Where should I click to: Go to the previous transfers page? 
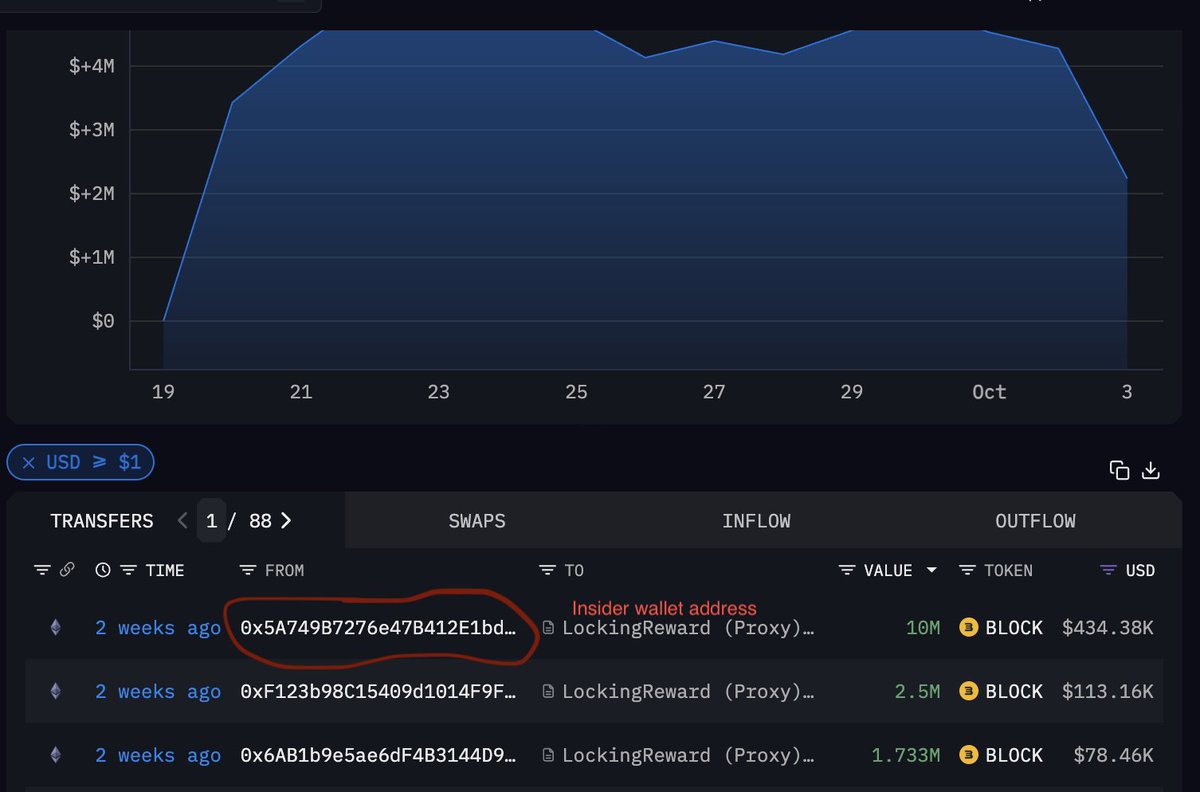click(x=182, y=520)
